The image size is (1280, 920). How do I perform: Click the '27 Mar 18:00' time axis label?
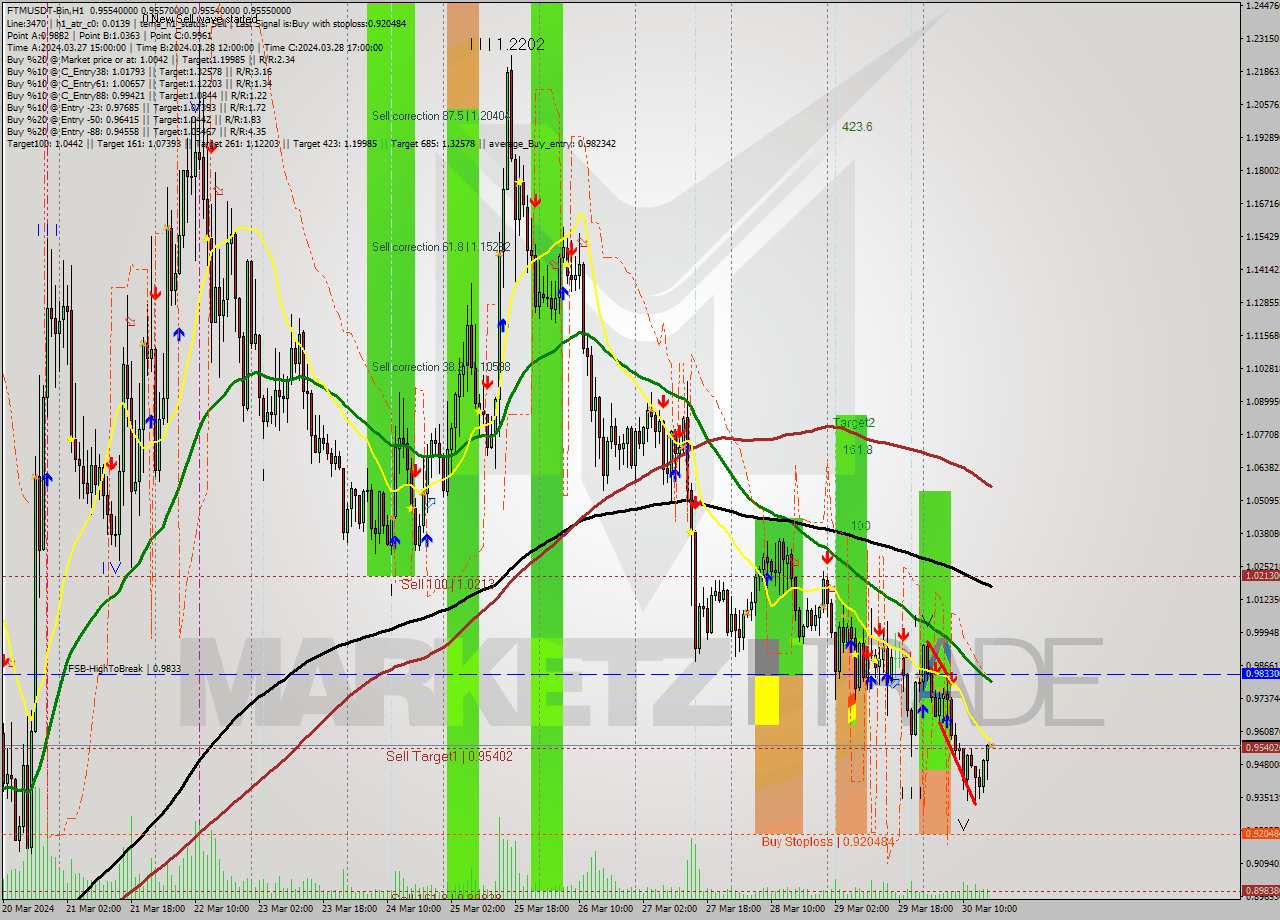point(735,909)
